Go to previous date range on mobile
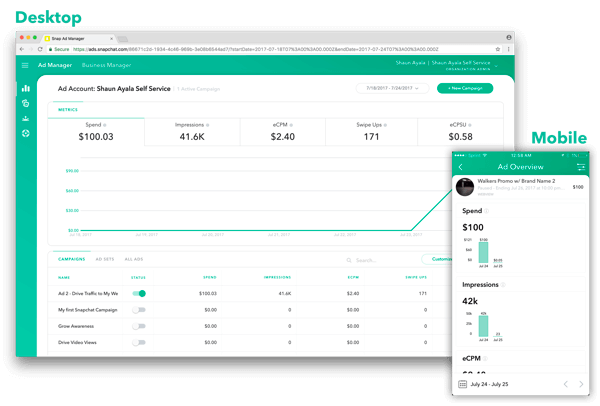This screenshot has height=406, width=600. click(x=566, y=384)
